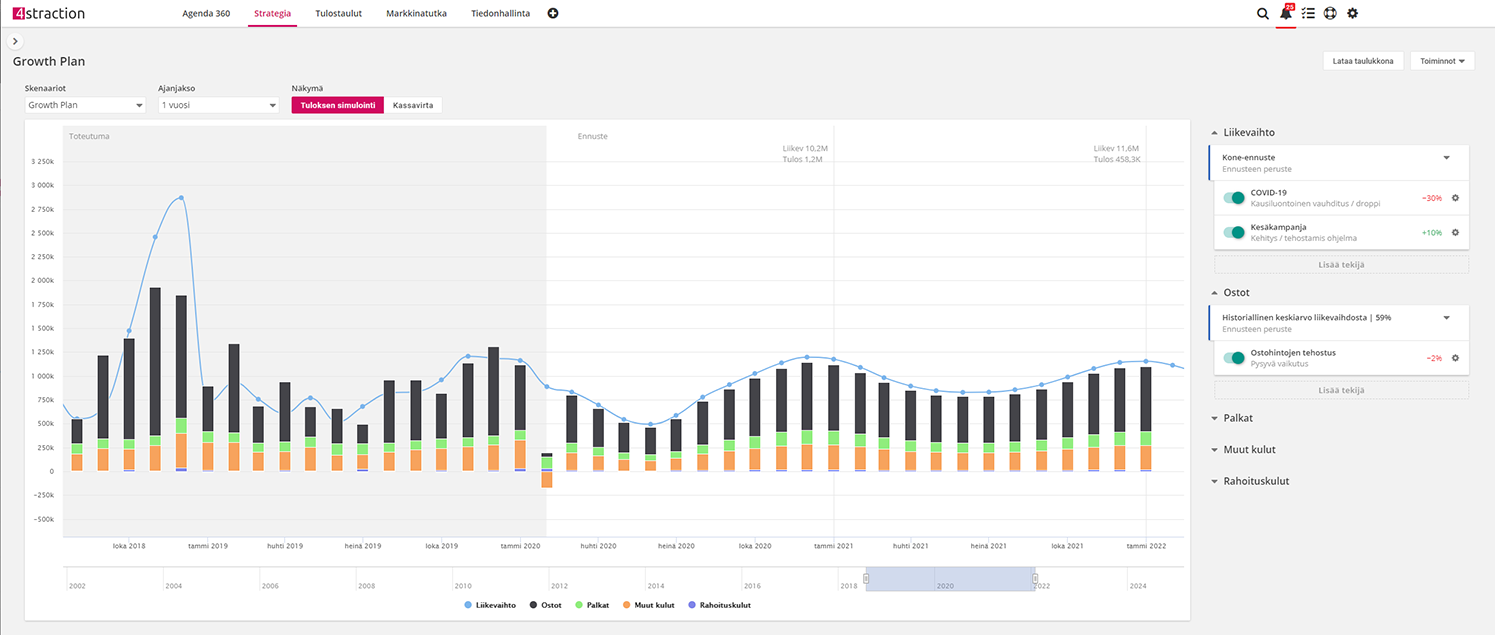
Task: Open the Skenaariot Growth Plan dropdown
Action: (85, 105)
